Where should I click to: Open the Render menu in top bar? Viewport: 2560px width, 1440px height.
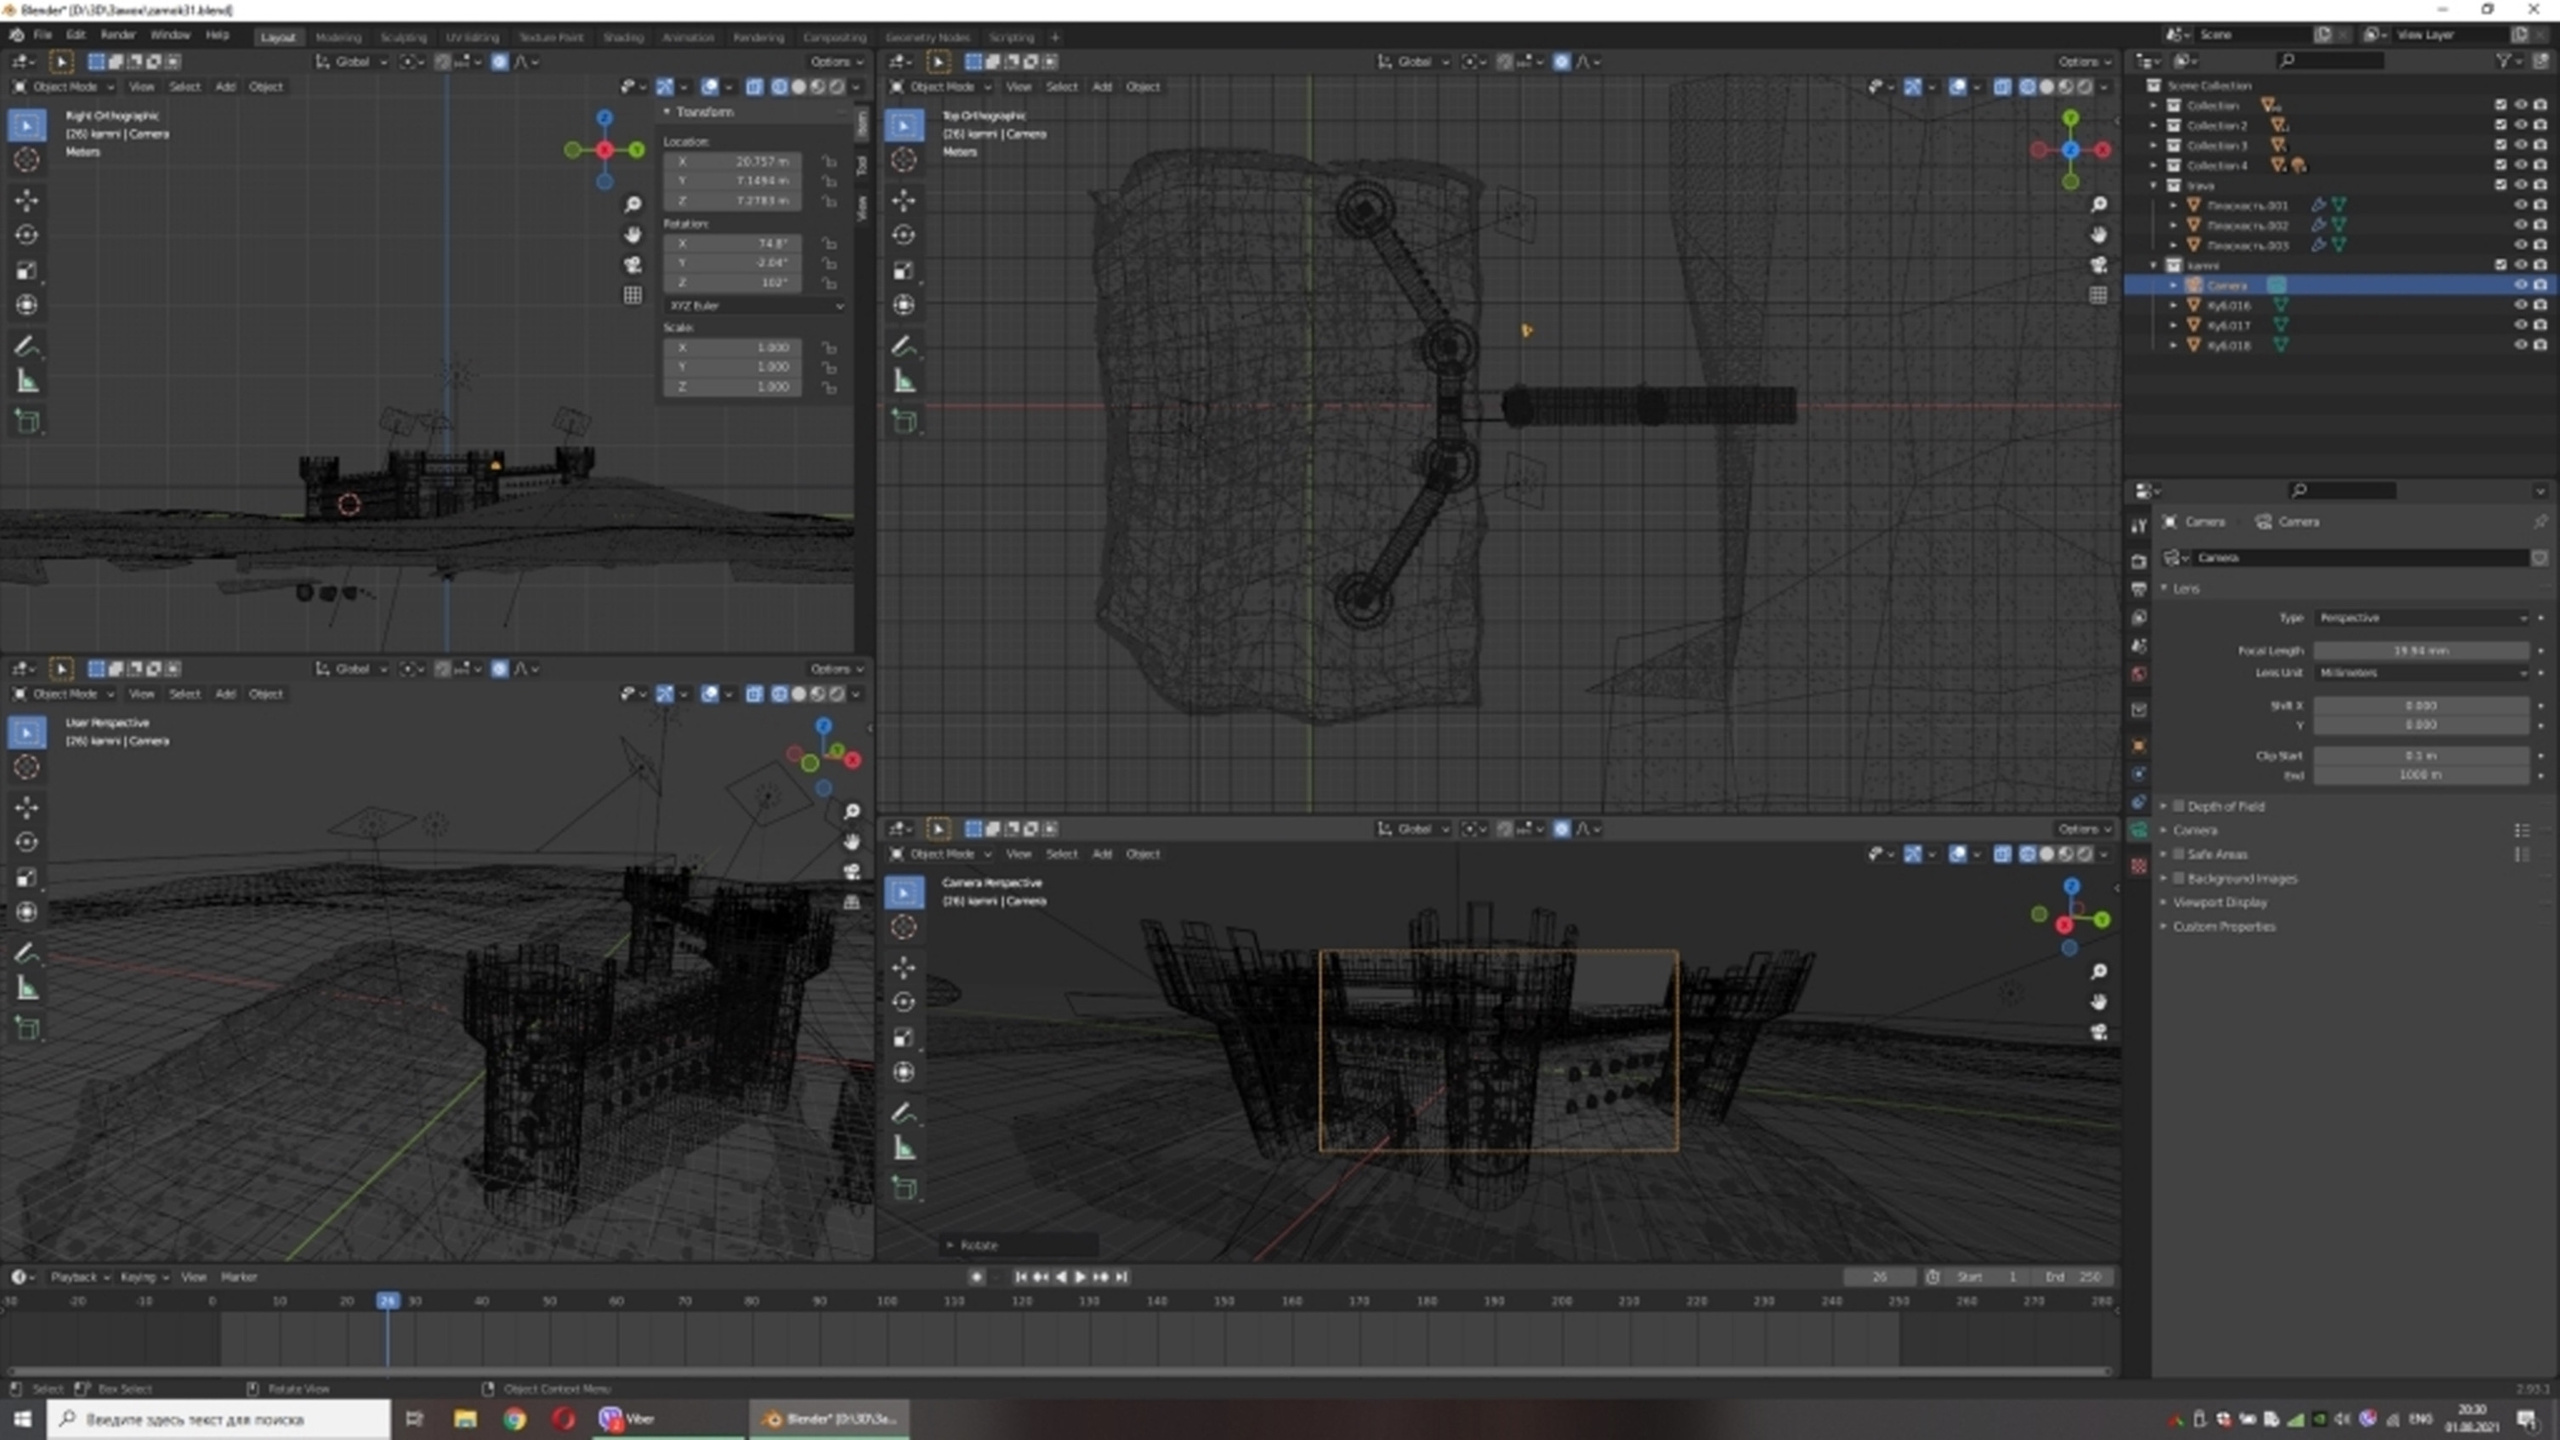117,35
